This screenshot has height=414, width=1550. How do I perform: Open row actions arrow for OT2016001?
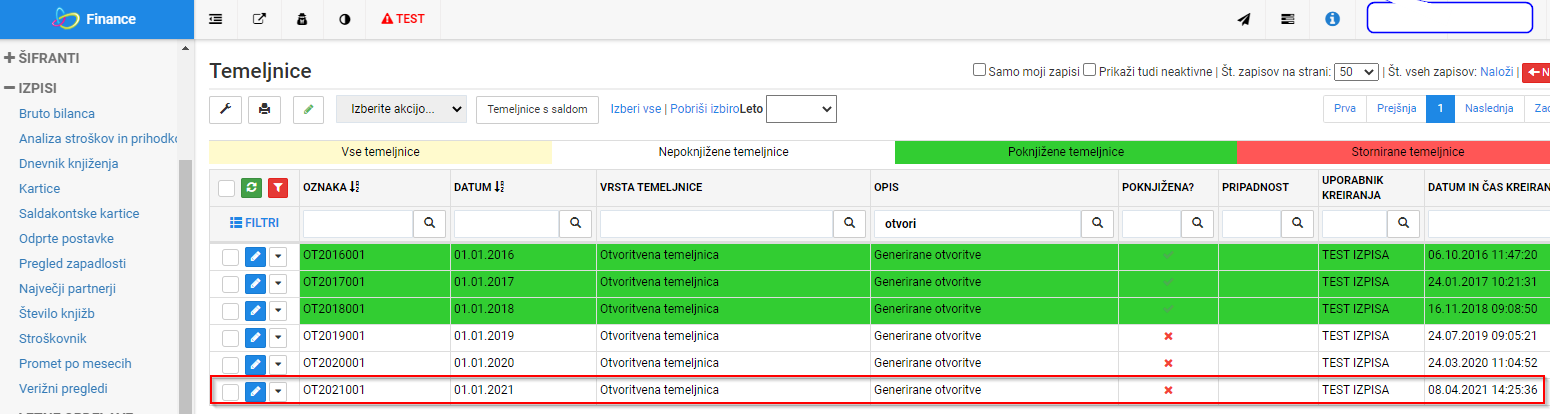pyautogui.click(x=278, y=257)
